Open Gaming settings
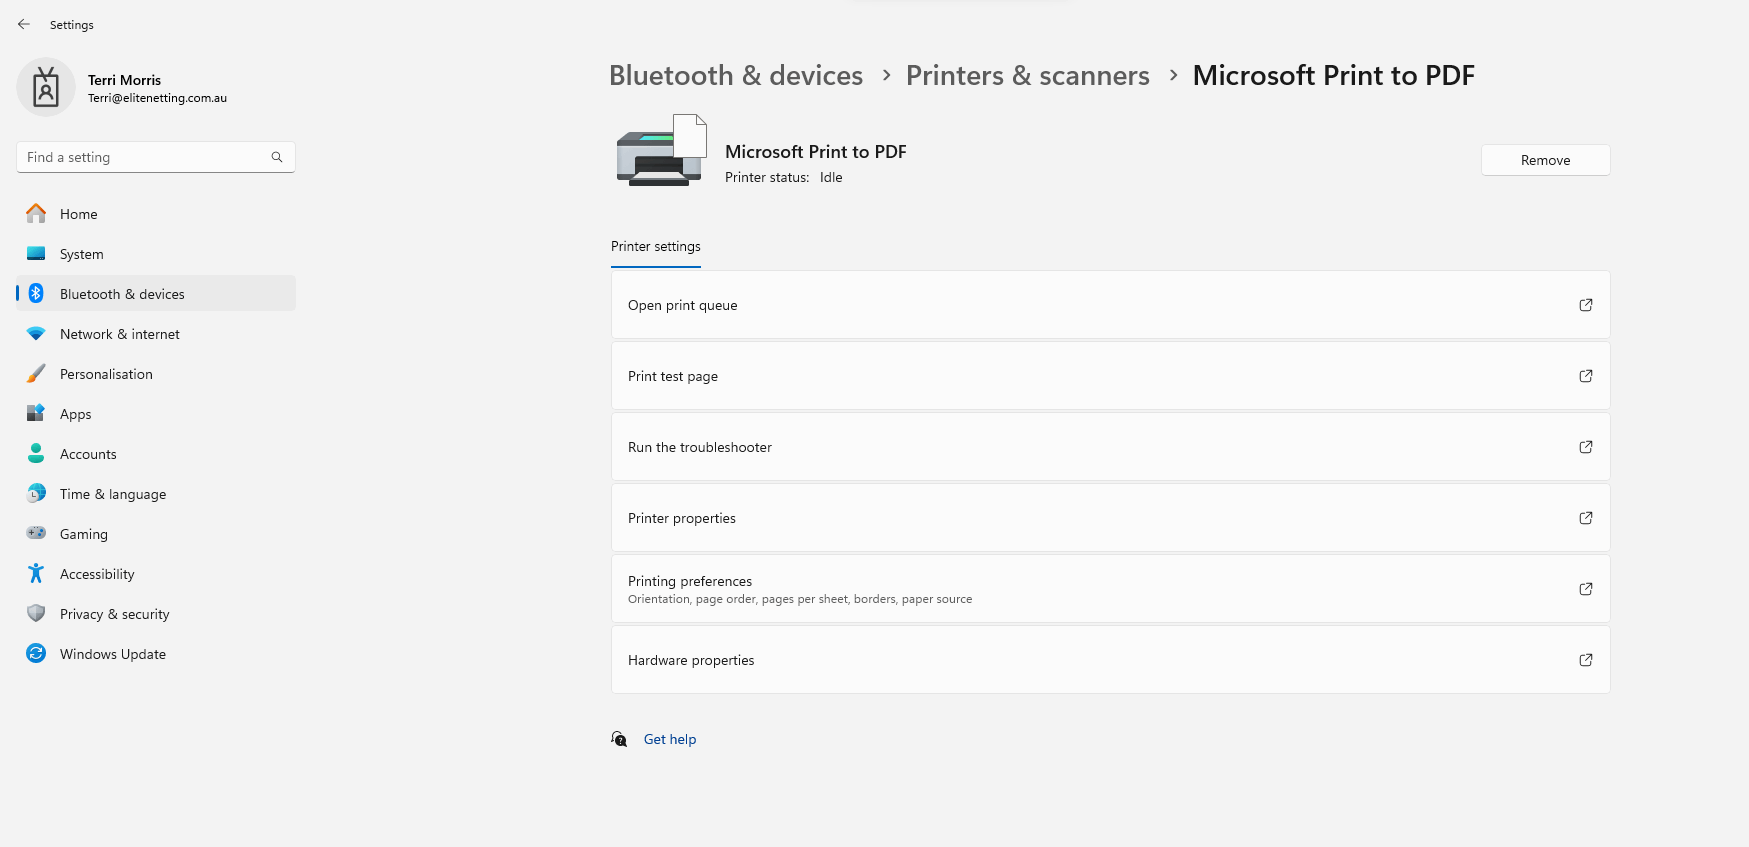The image size is (1749, 847). 156,534
